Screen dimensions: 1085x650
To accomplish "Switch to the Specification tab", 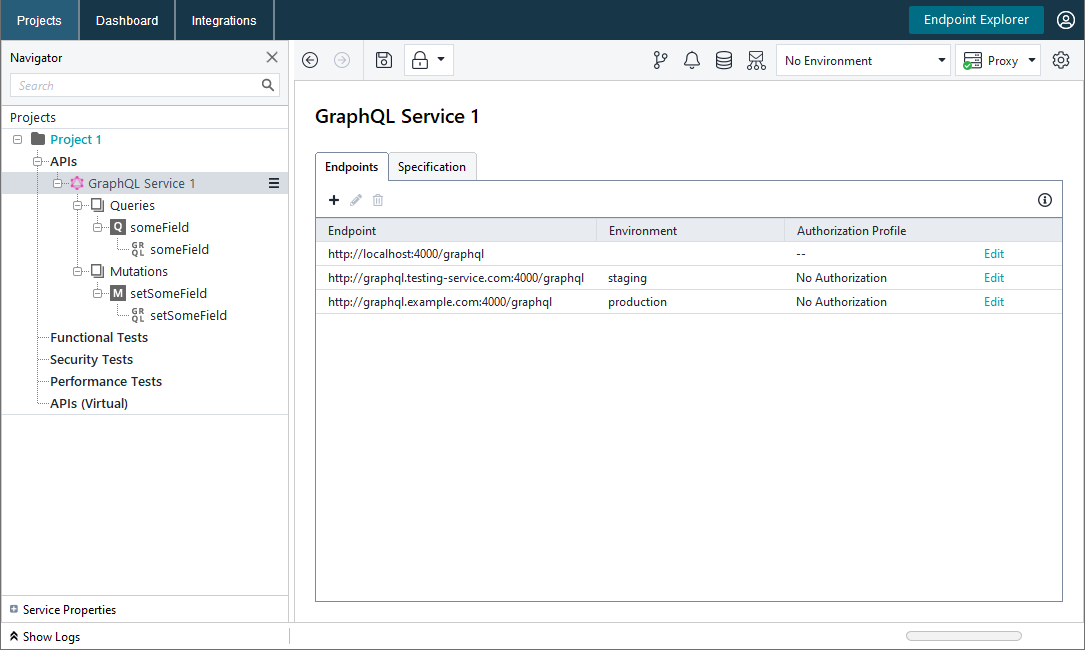I will [432, 167].
